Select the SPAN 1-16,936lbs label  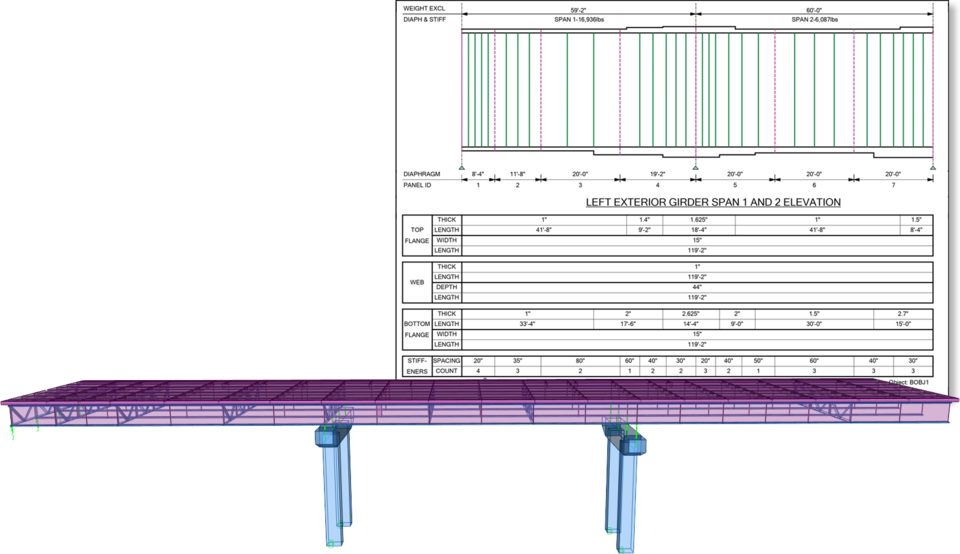click(579, 19)
